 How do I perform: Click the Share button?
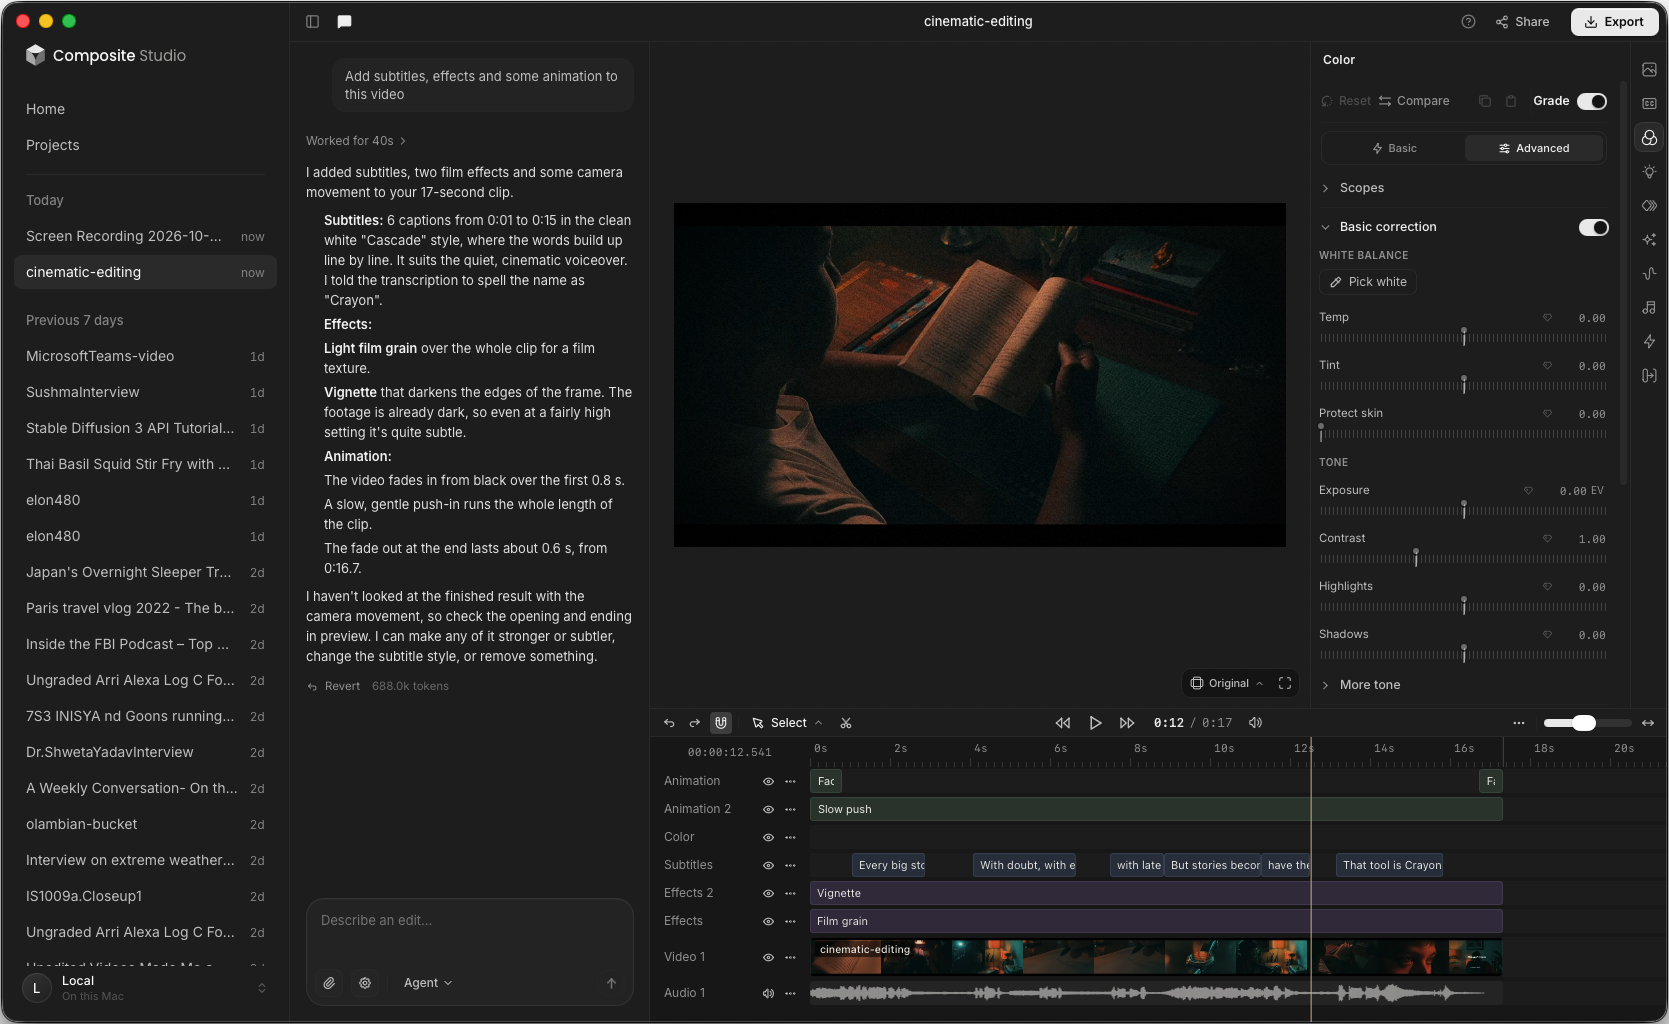click(1522, 21)
